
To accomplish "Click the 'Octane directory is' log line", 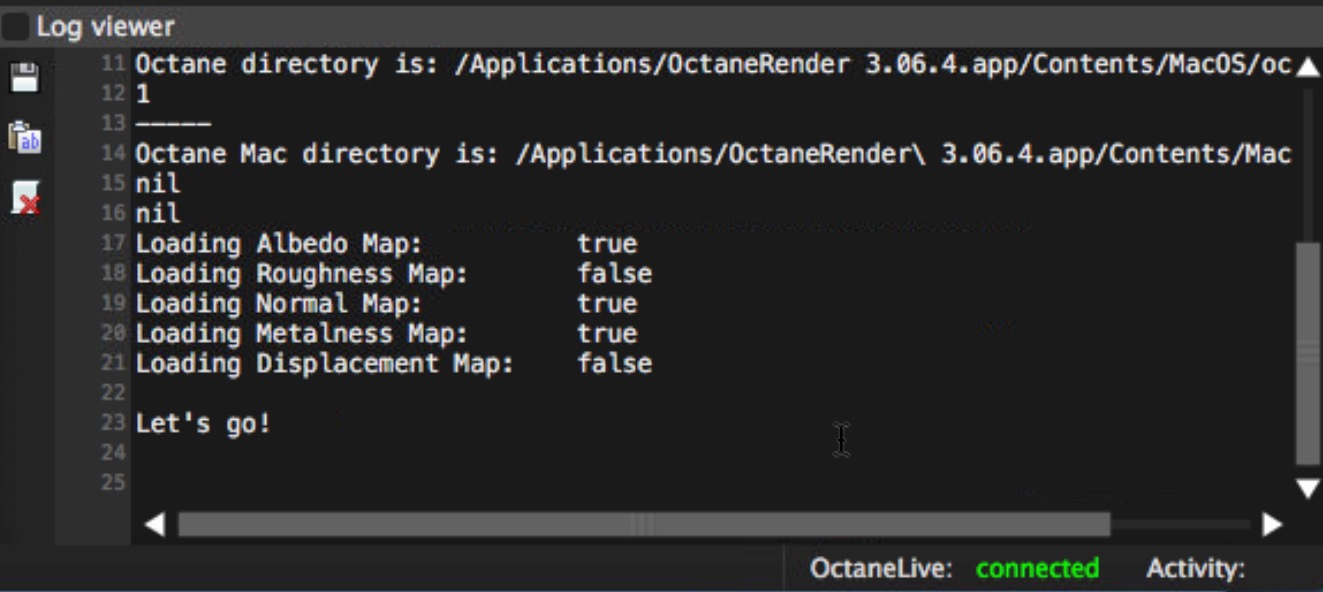I will [713, 65].
